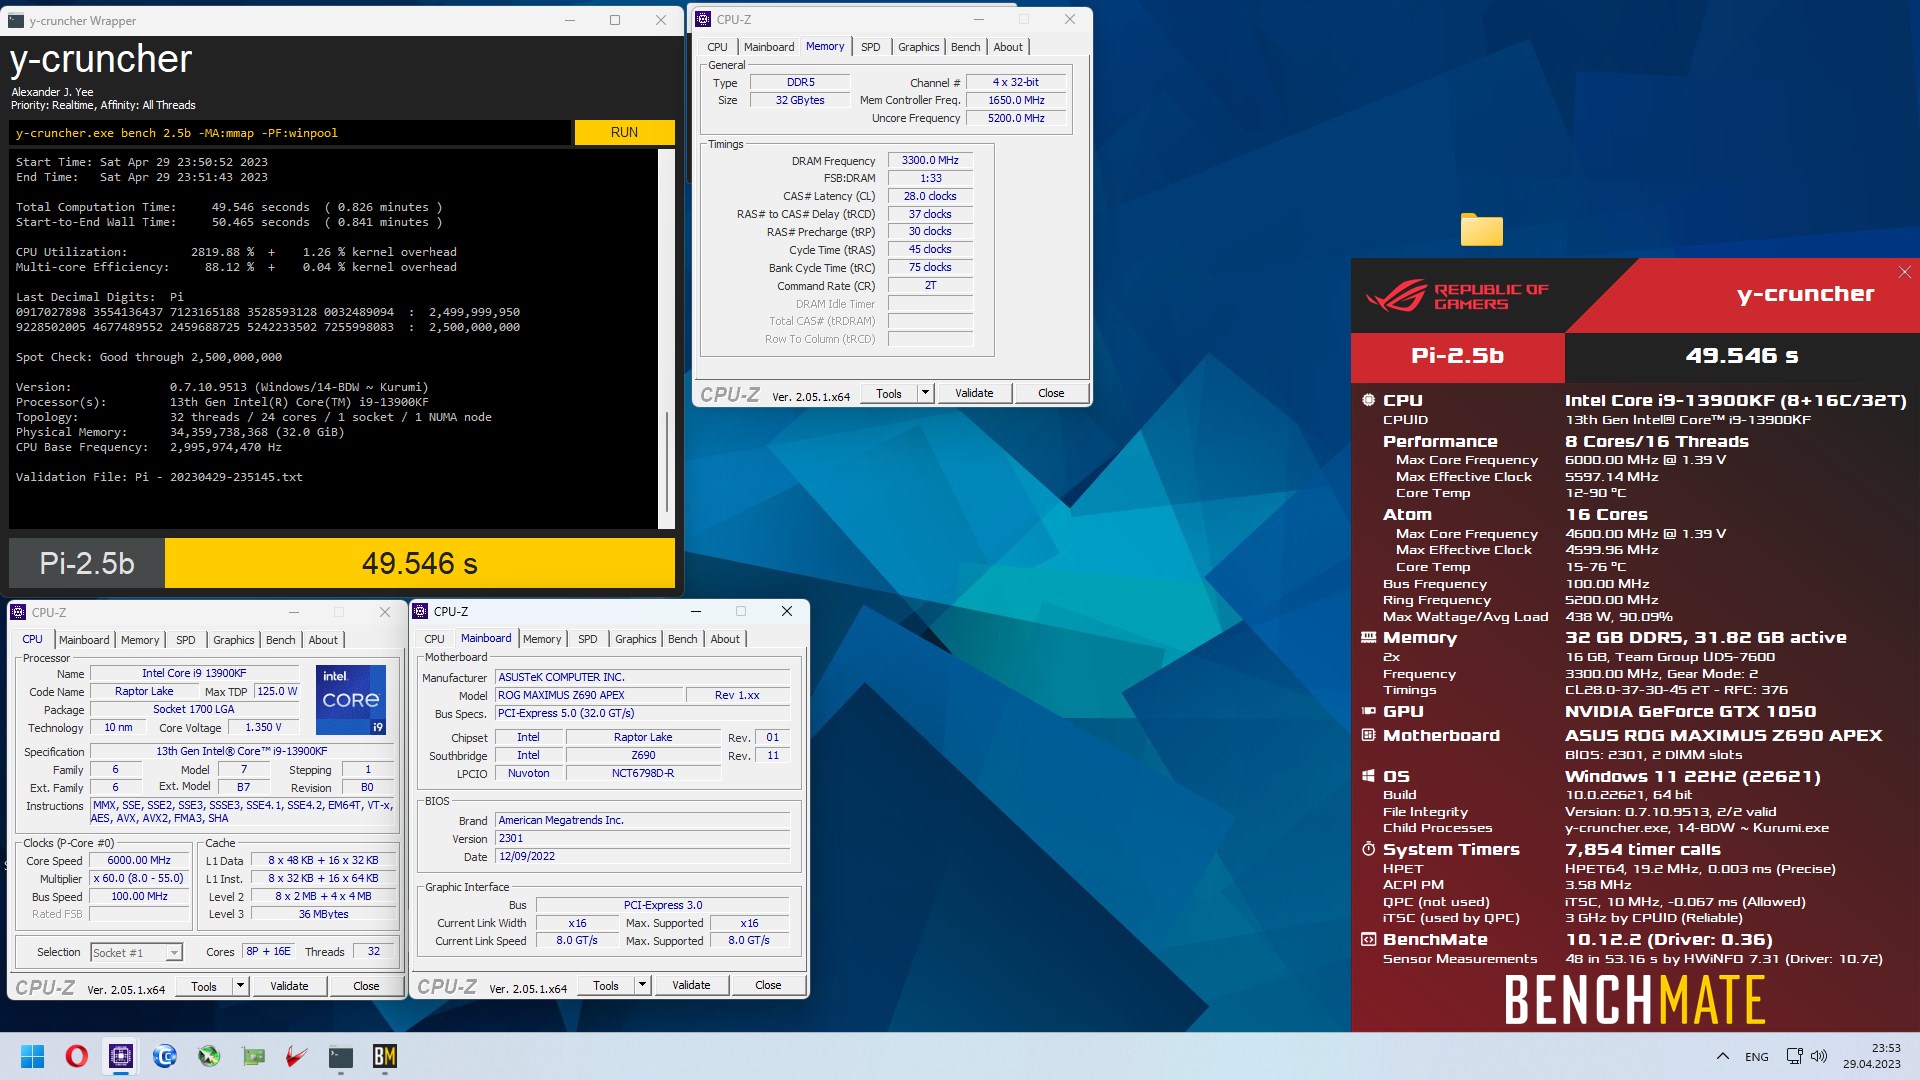Click the Intel Core i9 logo in CPU-Z
Image resolution: width=1920 pixels, height=1080 pixels.
point(351,700)
